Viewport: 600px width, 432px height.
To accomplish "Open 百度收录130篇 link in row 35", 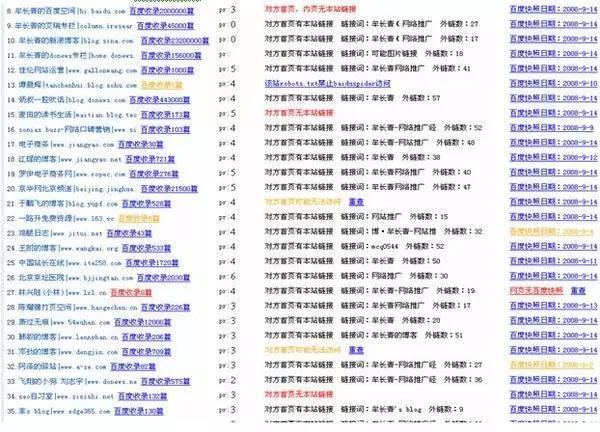I will coord(139,411).
